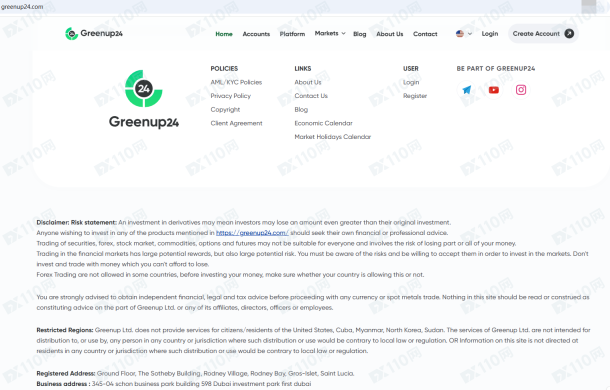Viewport: 610px width, 390px height.
Task: Open the Telegram social link
Action: tap(466, 90)
